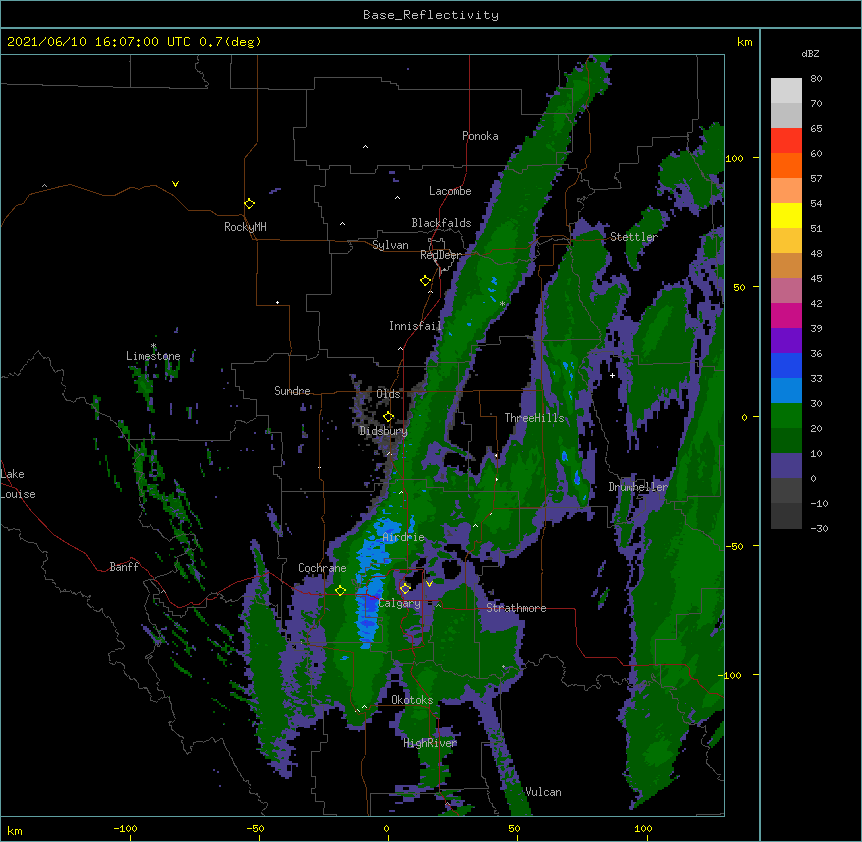Screen dimensions: 862x842
Task: Pick the orange 57-60 dBZ legend swatch
Action: coord(786,165)
